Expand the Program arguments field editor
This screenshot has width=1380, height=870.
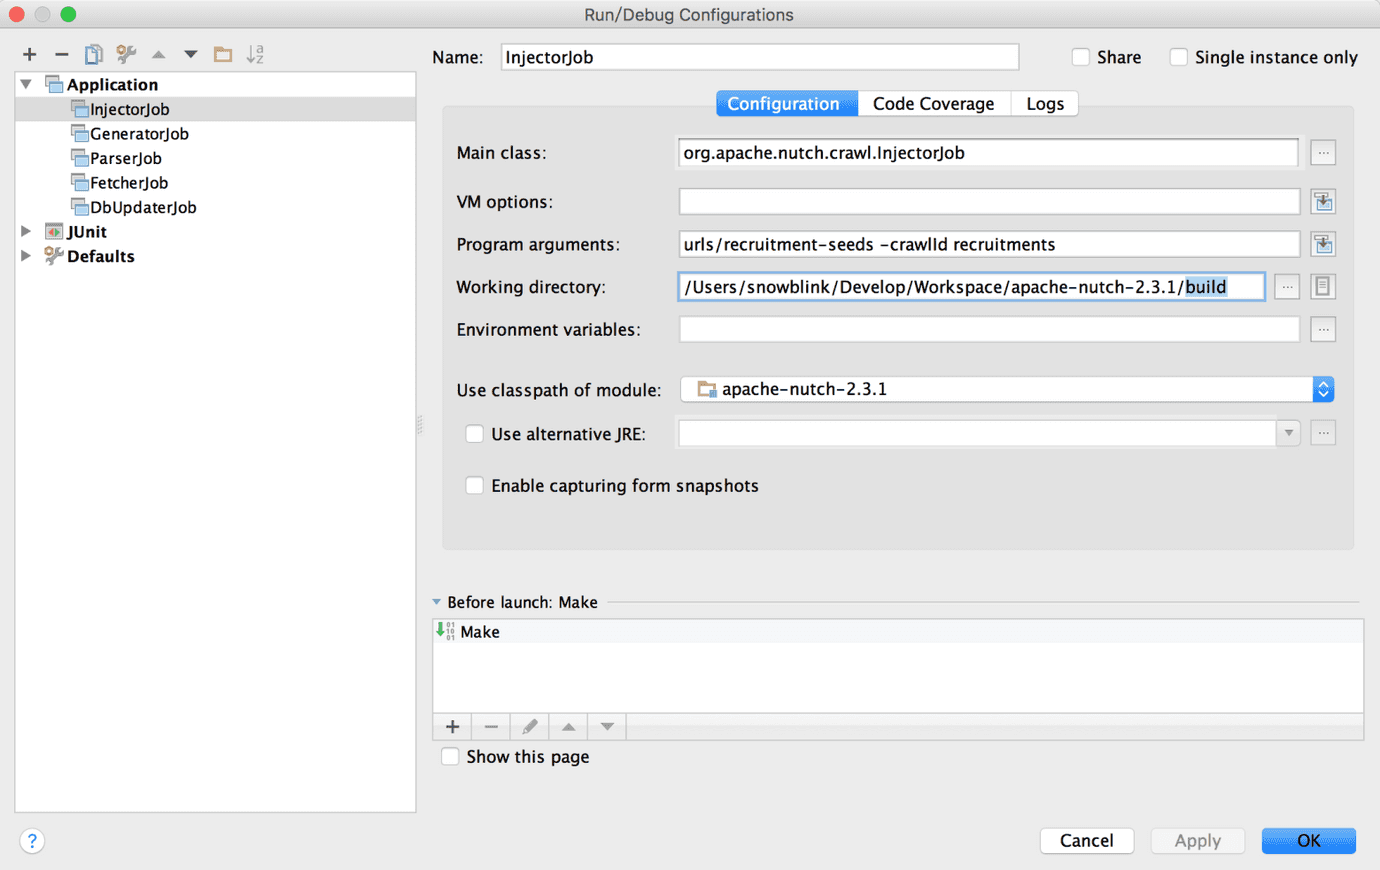1323,244
